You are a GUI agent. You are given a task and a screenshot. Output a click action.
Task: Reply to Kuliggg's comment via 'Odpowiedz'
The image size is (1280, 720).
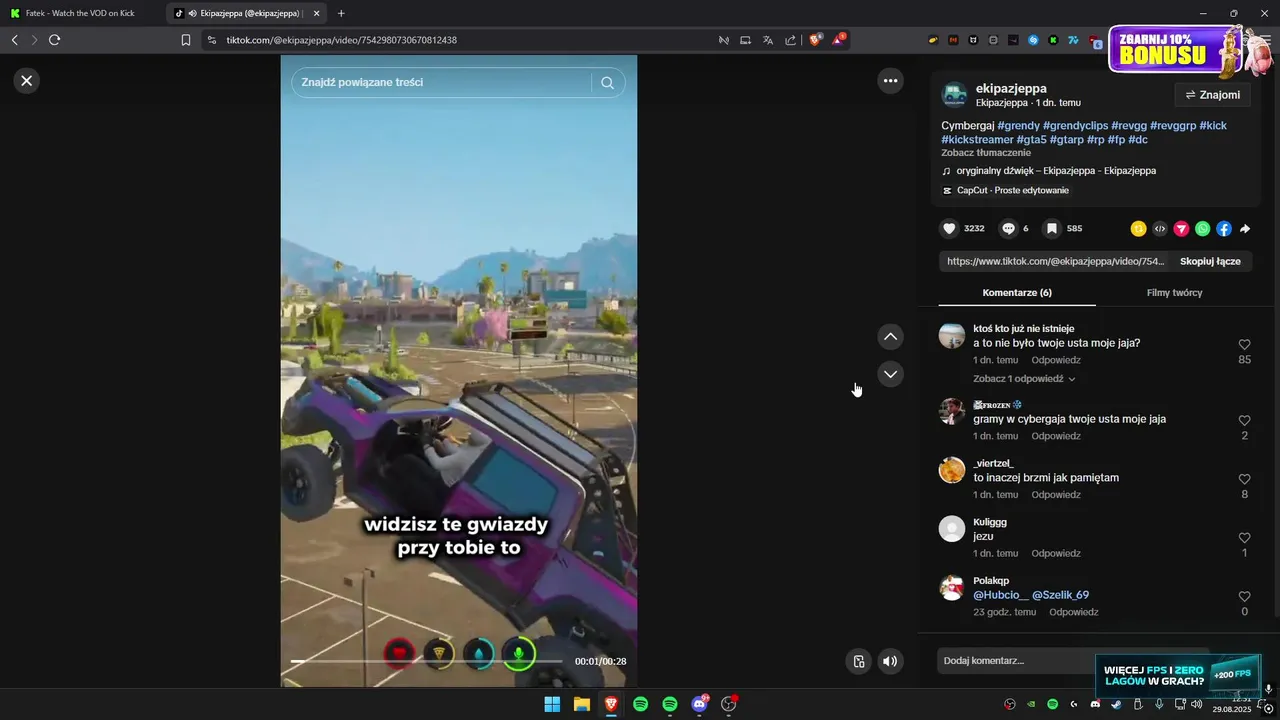pos(1056,553)
